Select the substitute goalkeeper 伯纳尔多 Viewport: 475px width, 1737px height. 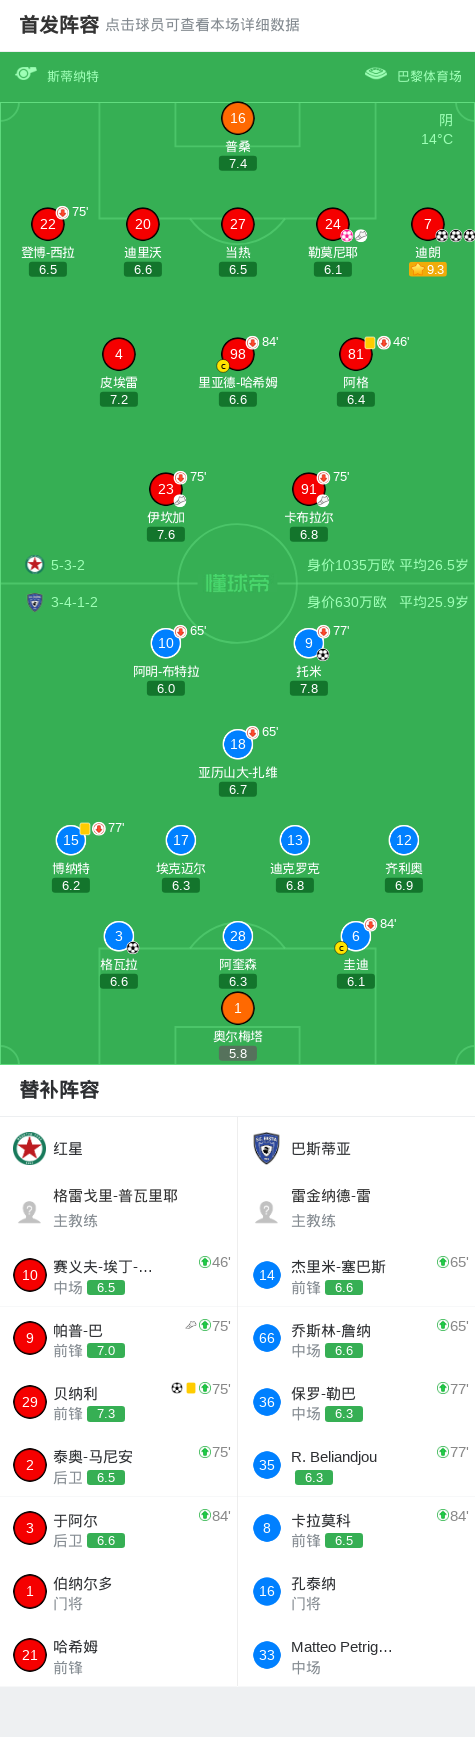pos(119,1591)
